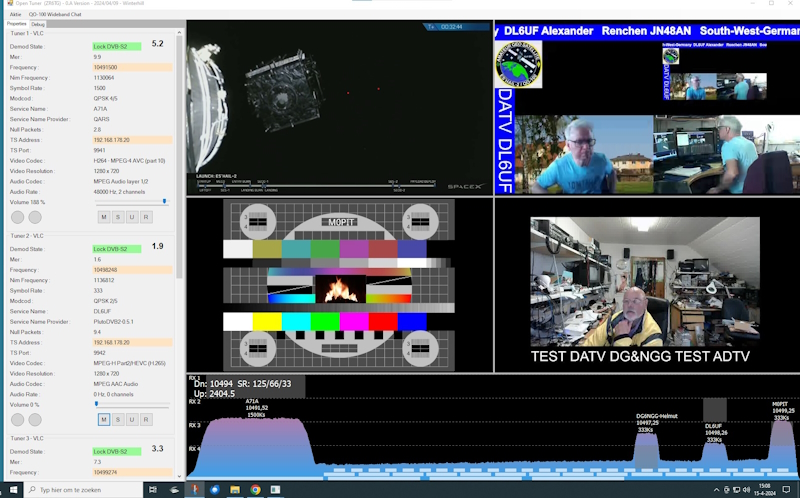Click scroll up arrow of properties panel
800x498 pixels.
(x=179, y=33)
